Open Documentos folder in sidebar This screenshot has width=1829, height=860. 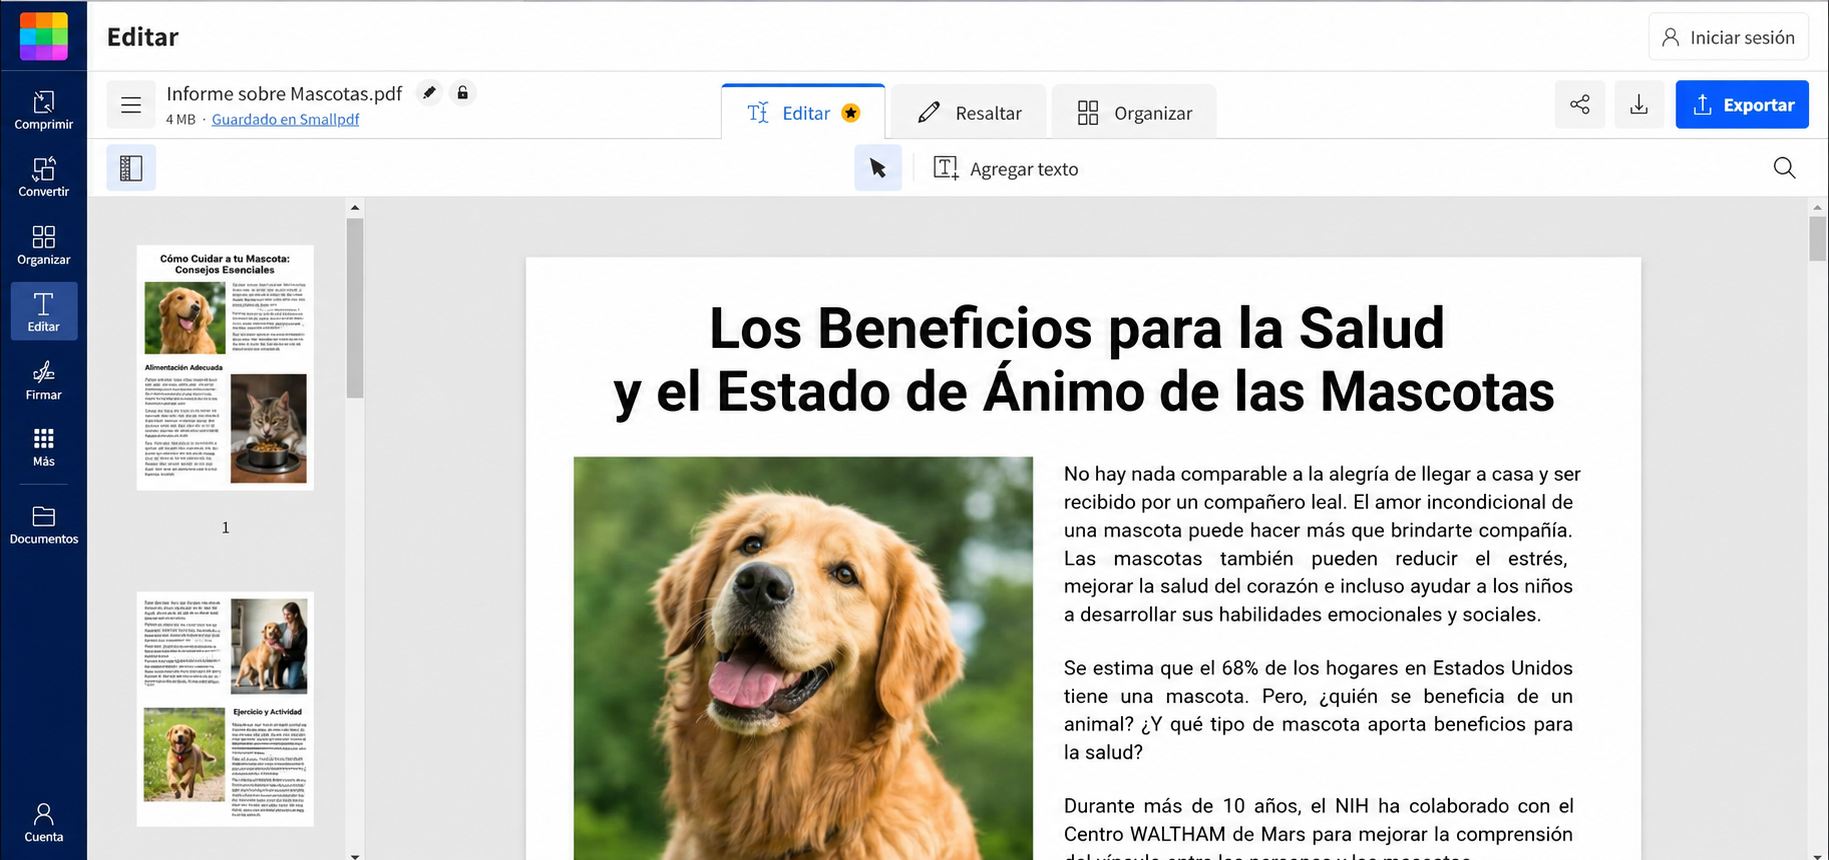pos(44,524)
